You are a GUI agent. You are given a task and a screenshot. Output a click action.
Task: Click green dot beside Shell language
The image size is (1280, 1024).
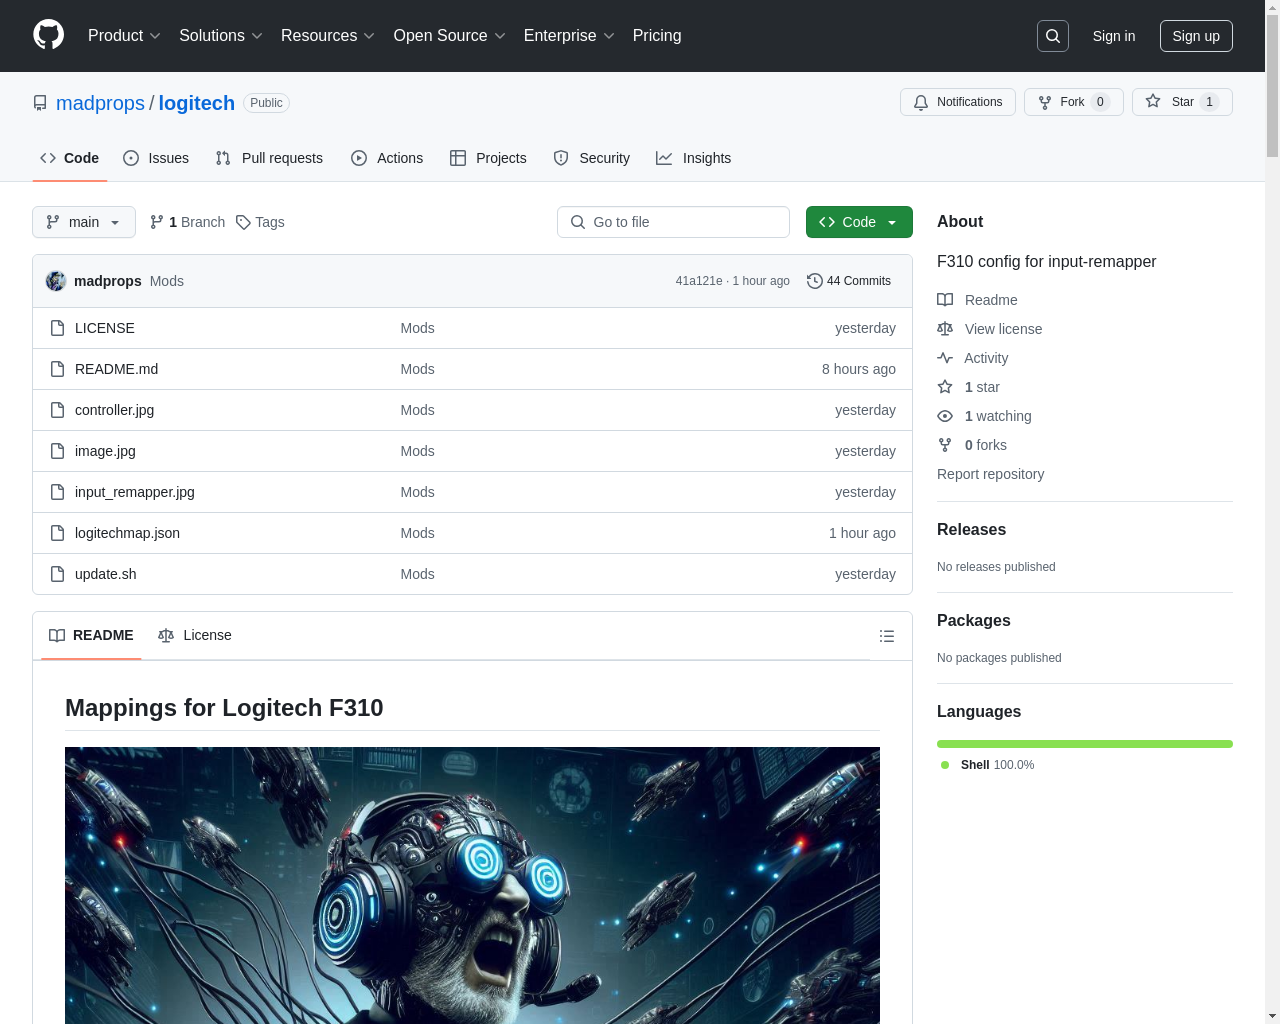point(945,765)
